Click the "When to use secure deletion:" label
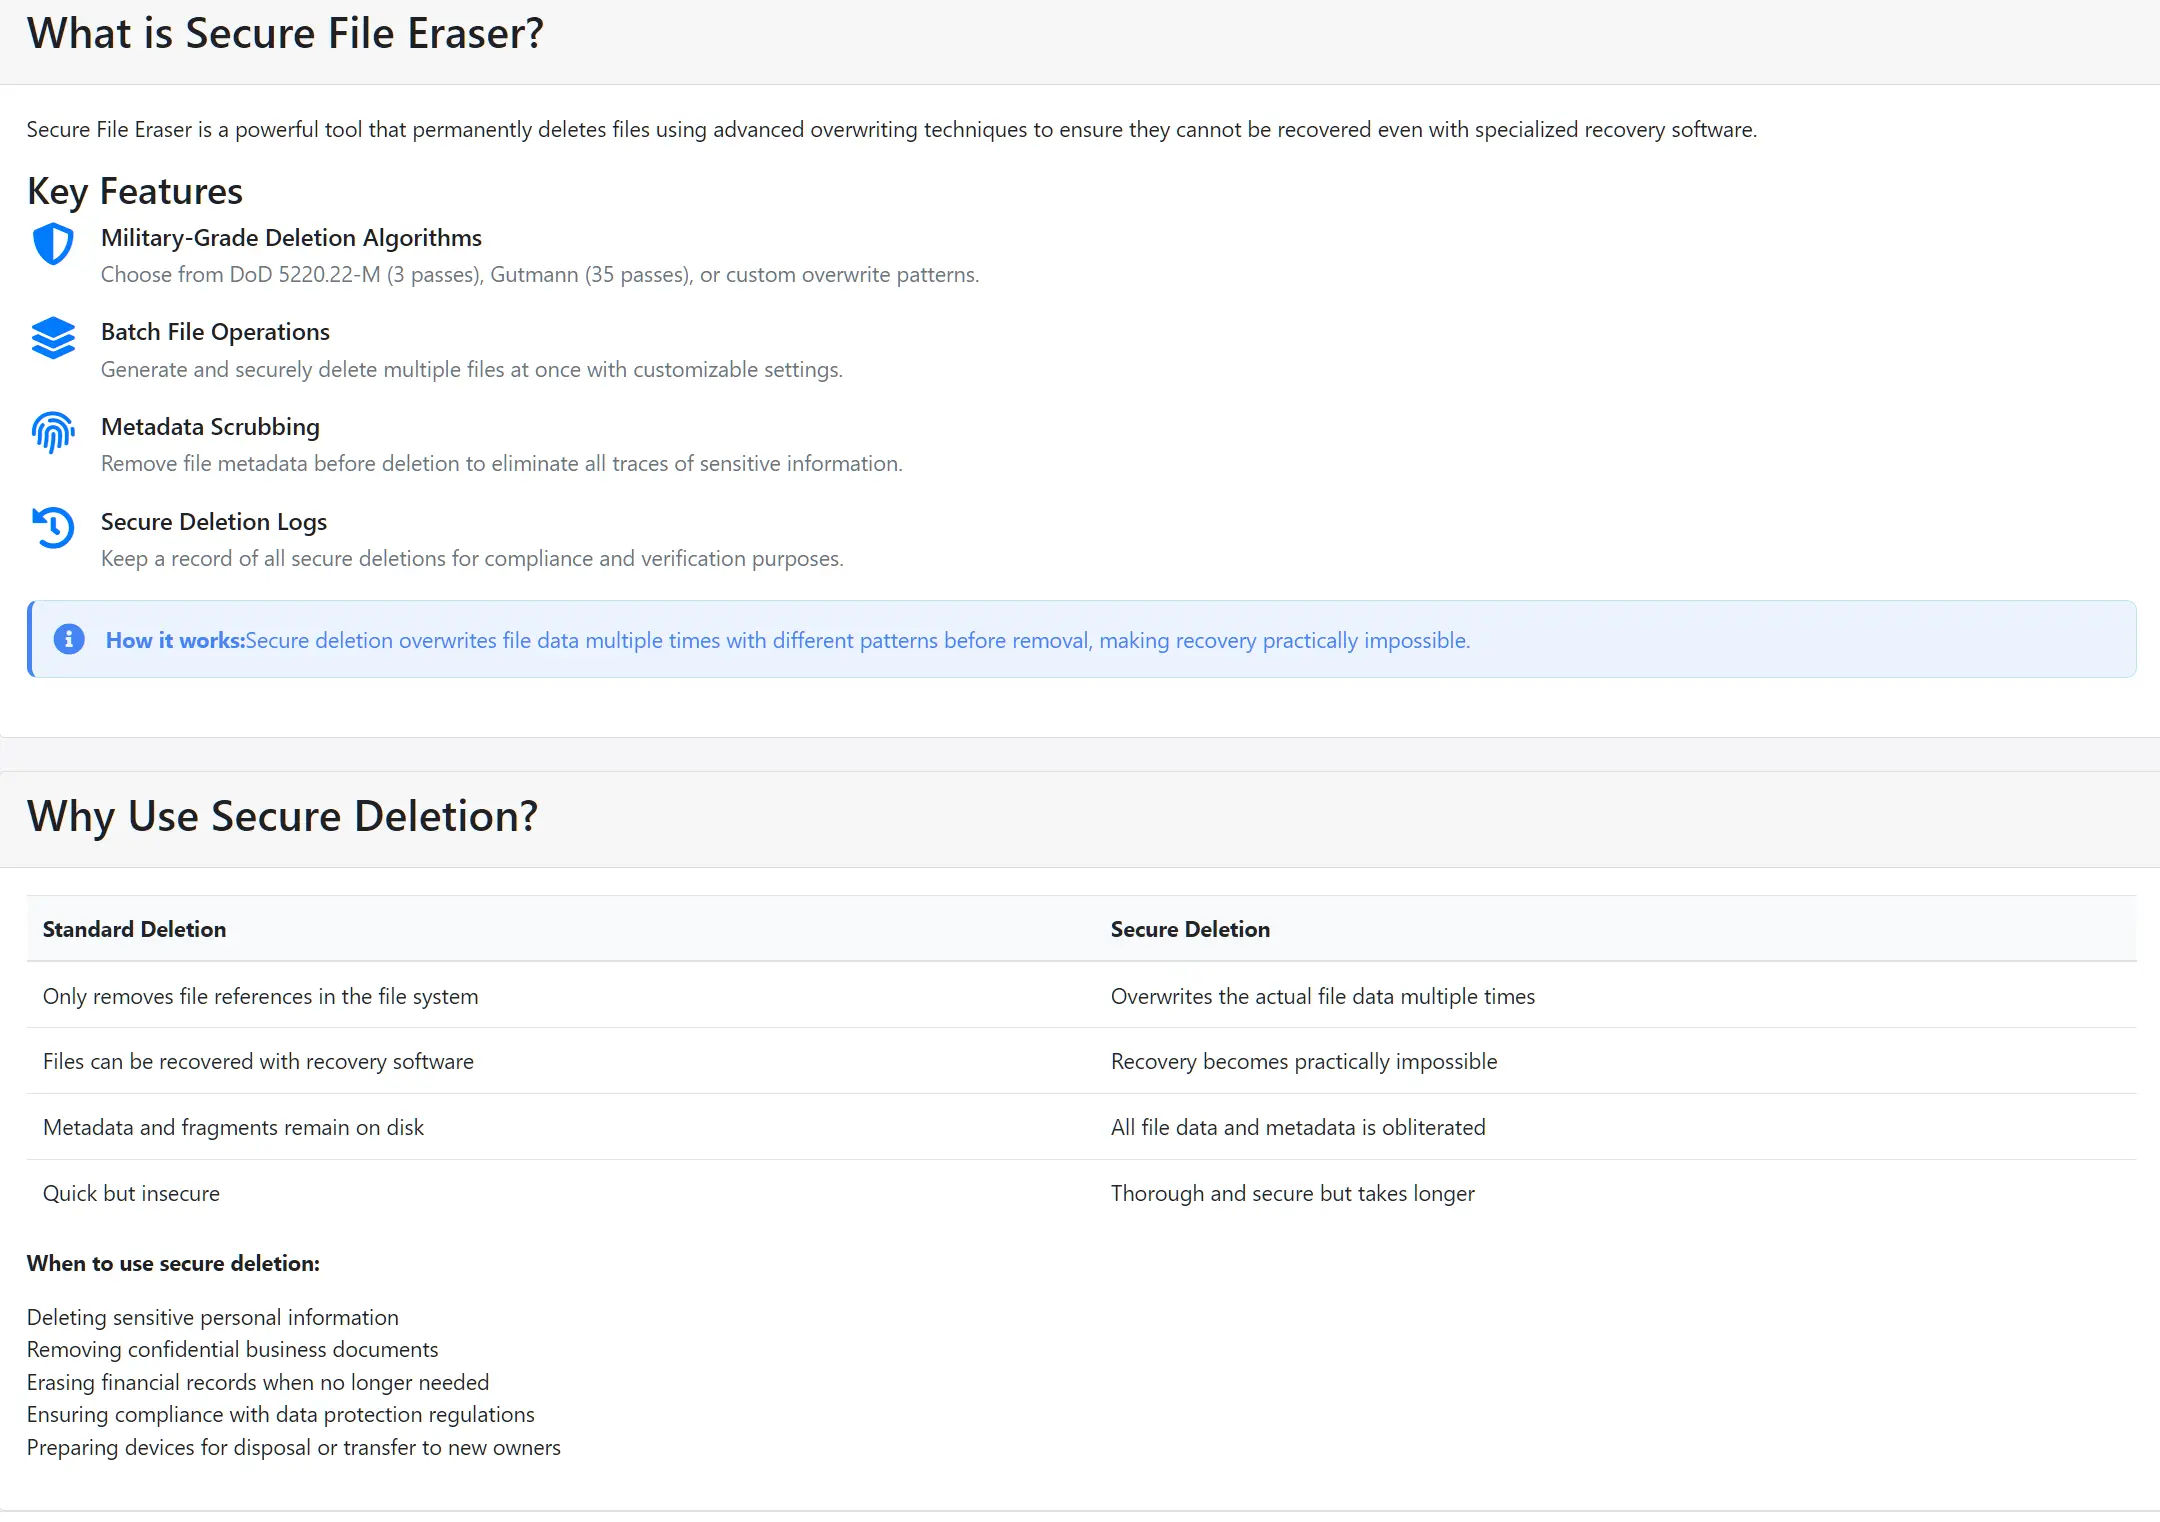The image size is (2160, 1522). pos(173,1263)
